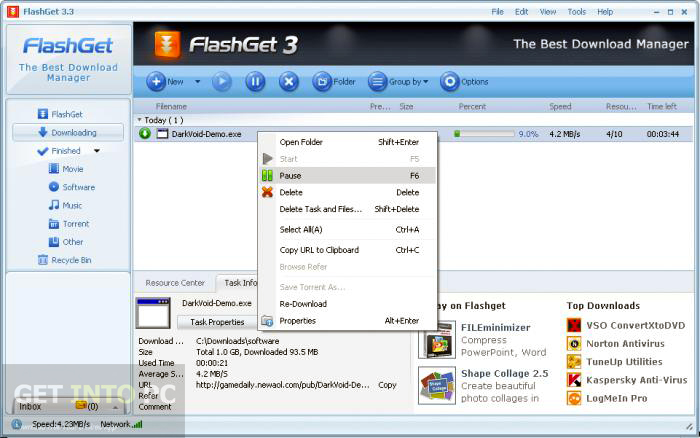Open the Options toolbar button
The width and height of the screenshot is (700, 438).
(x=464, y=82)
